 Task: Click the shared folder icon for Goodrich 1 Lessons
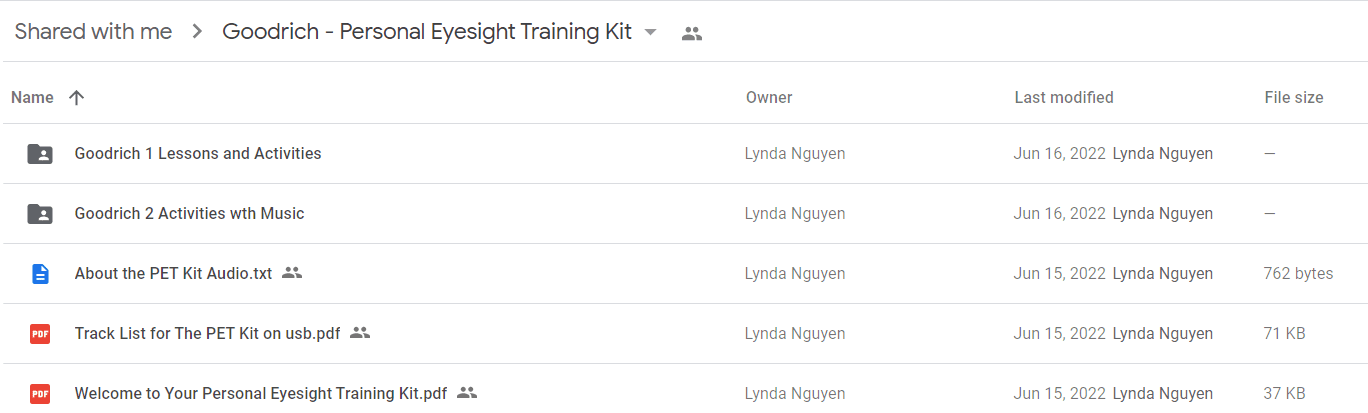pos(40,154)
